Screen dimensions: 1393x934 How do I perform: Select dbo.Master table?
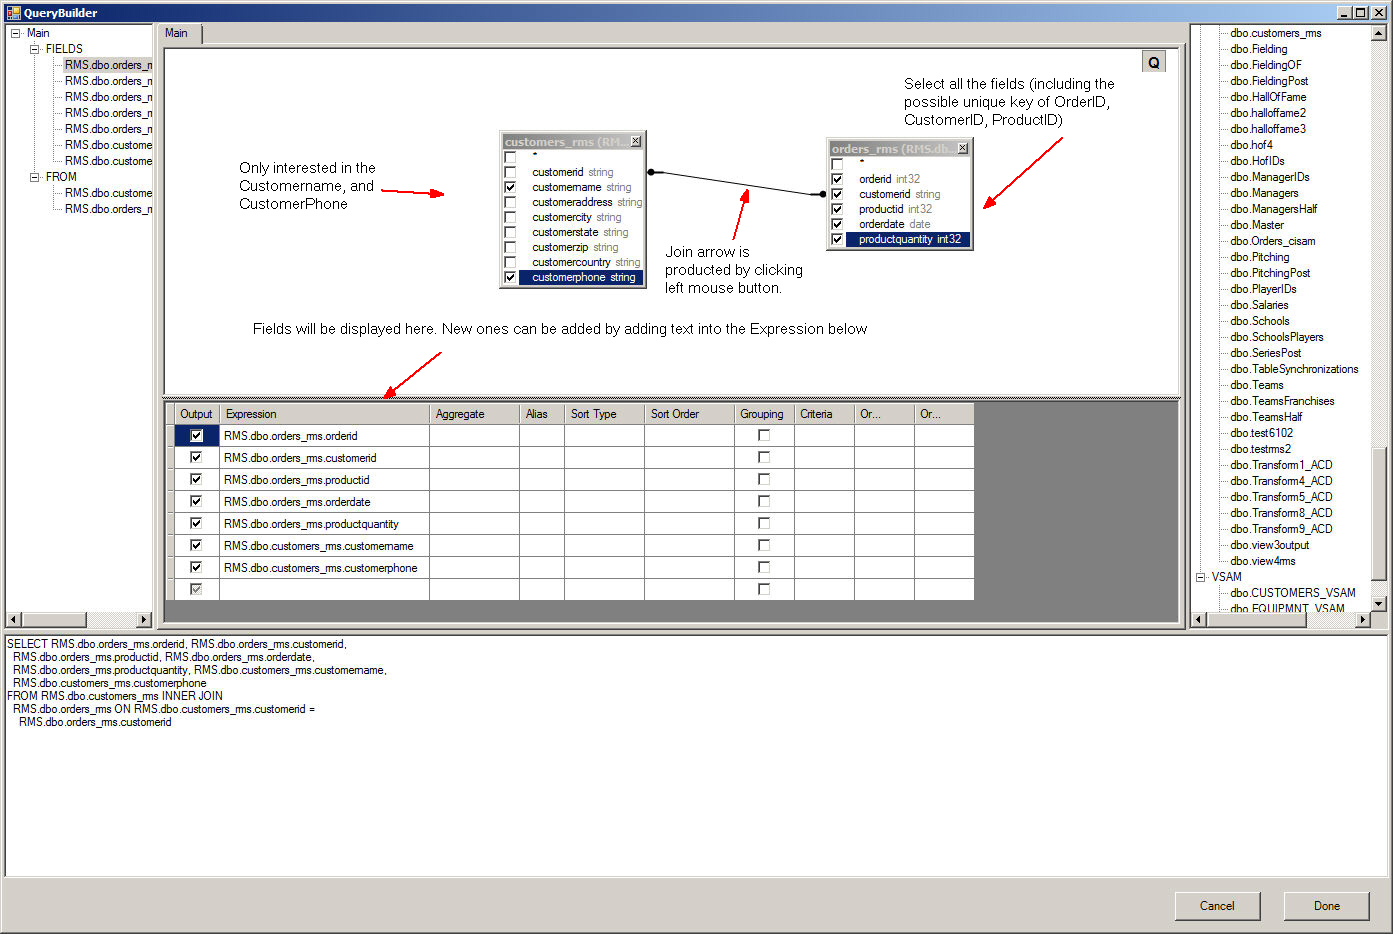click(1255, 225)
